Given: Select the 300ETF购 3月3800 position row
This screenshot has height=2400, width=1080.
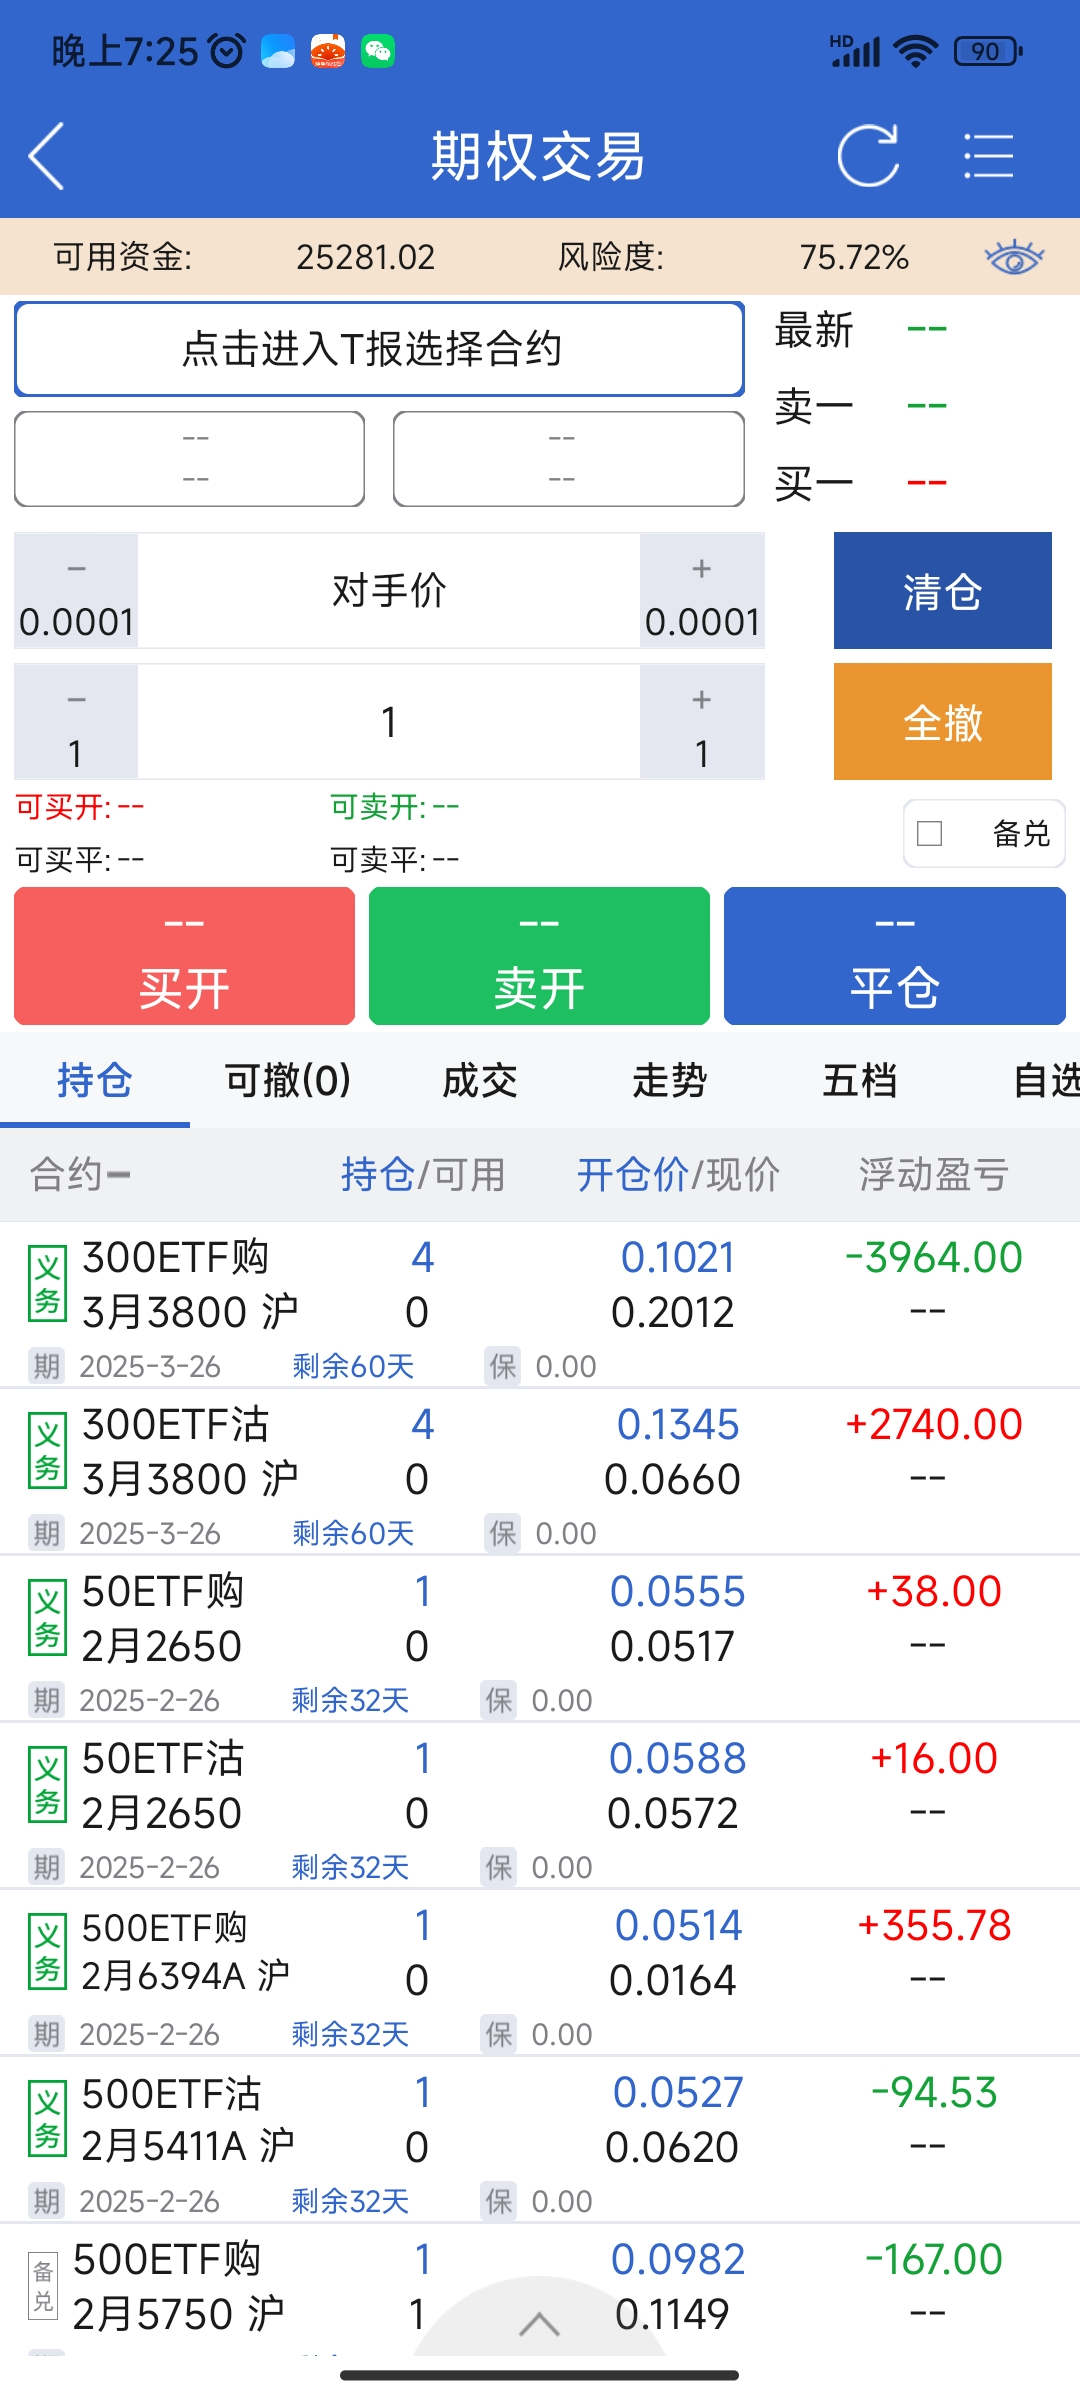Looking at the screenshot, I should (540, 1285).
